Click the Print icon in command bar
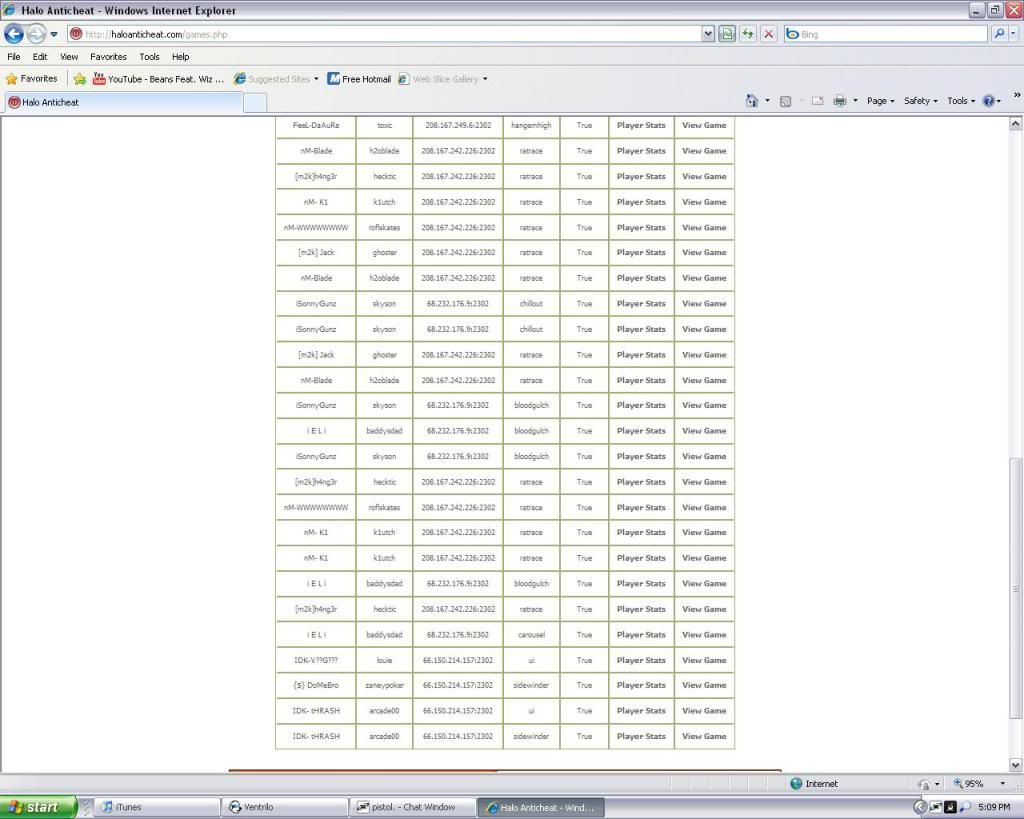Image resolution: width=1024 pixels, height=819 pixels. coord(840,101)
